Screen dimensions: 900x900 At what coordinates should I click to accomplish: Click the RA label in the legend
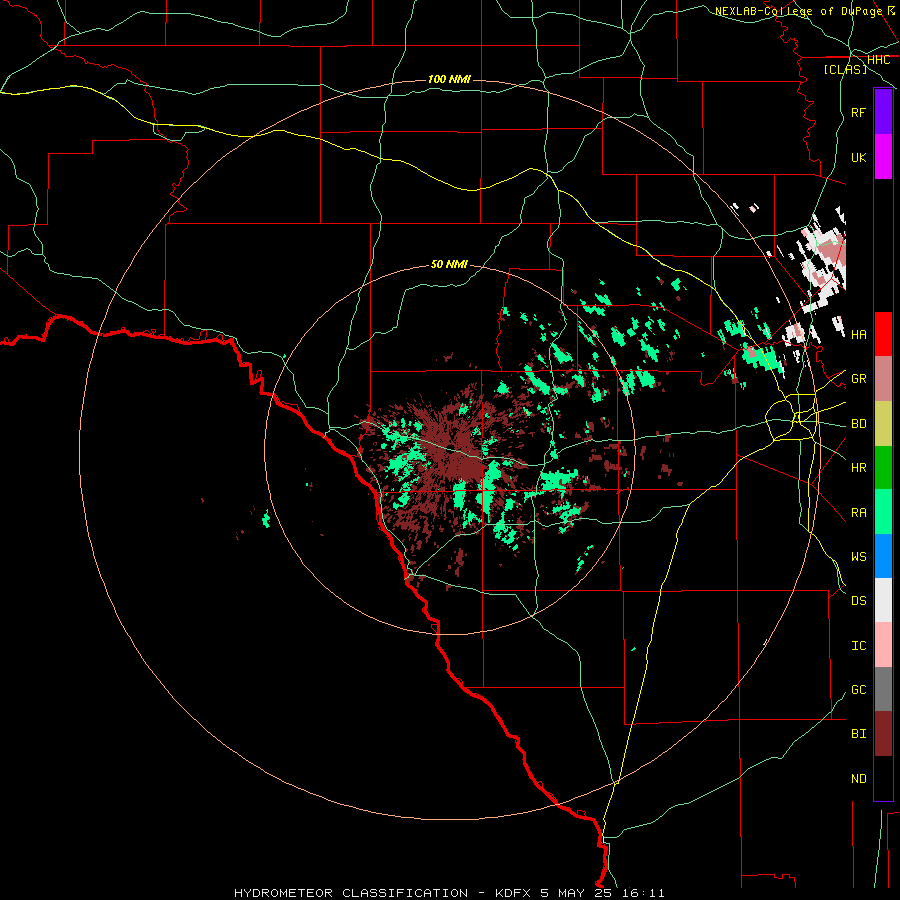click(x=858, y=513)
